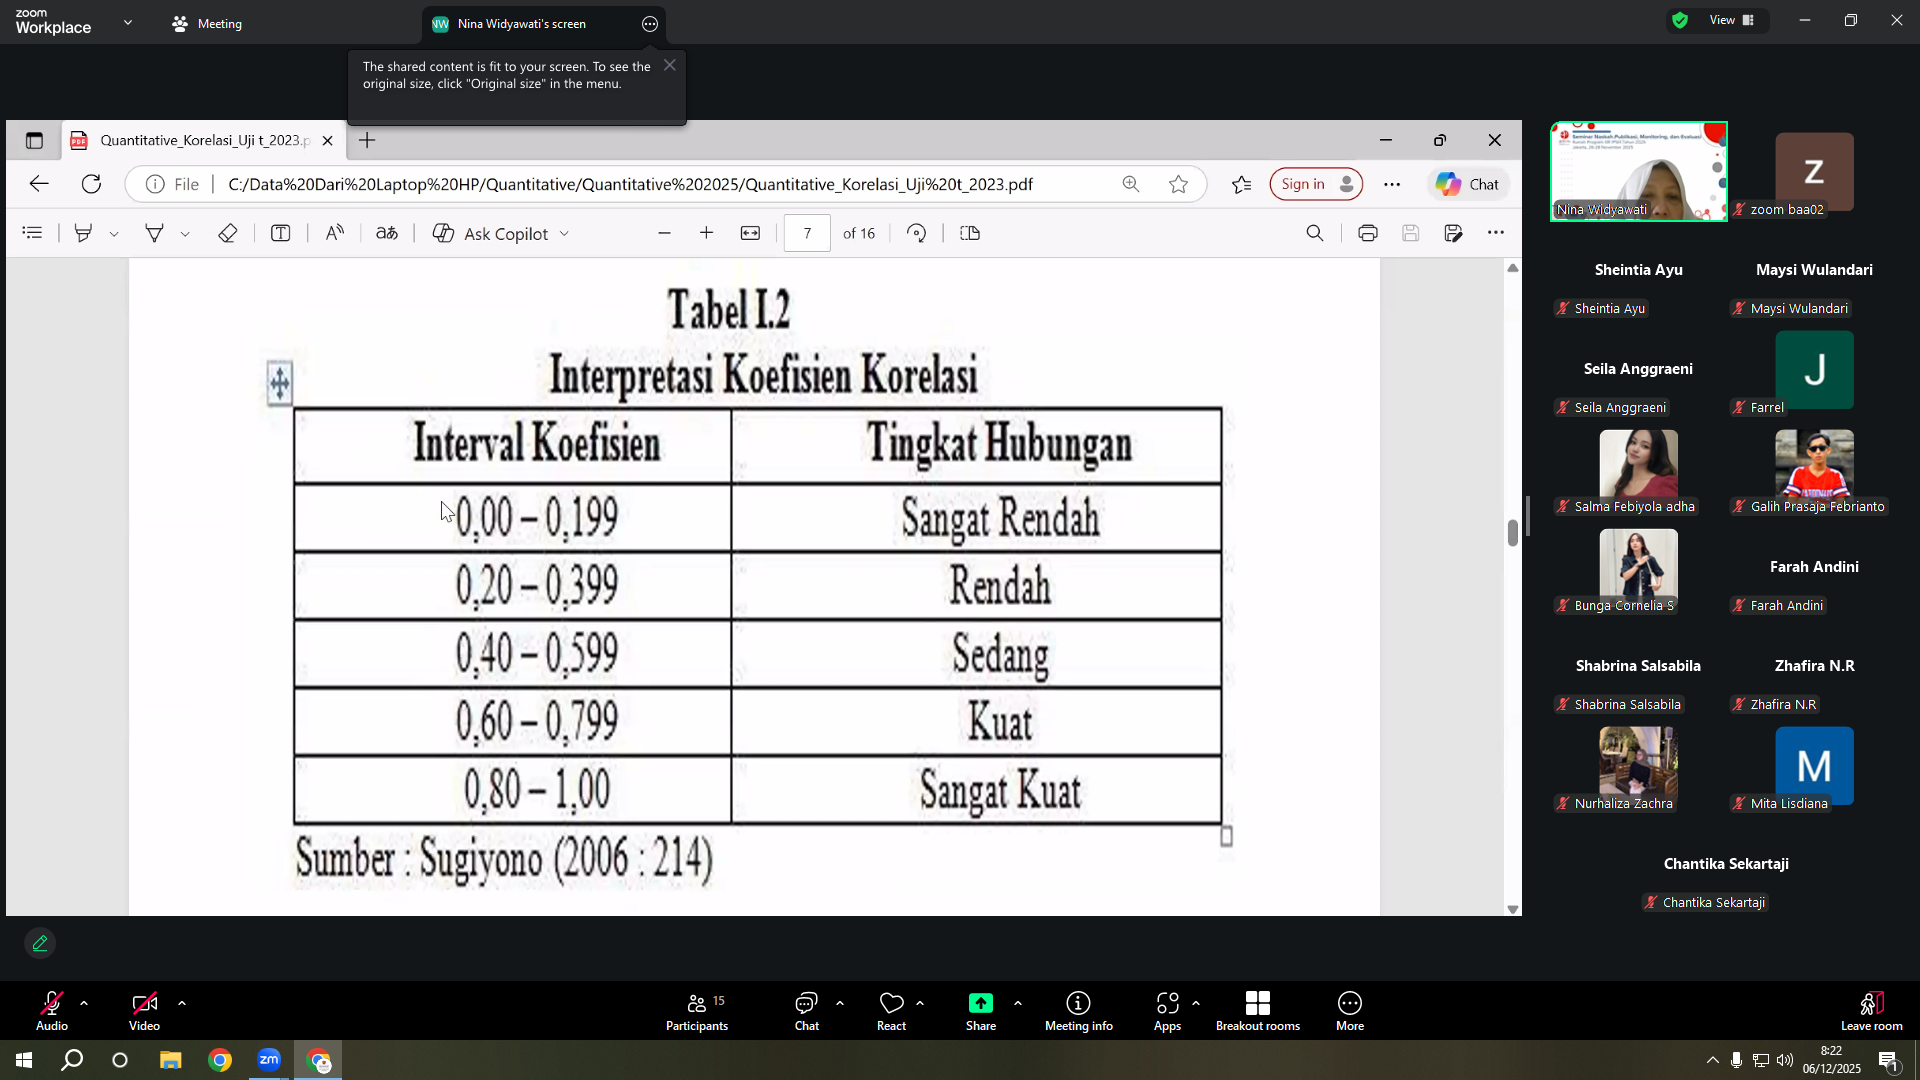Open File Explorer from taskbar

pos(171,1060)
